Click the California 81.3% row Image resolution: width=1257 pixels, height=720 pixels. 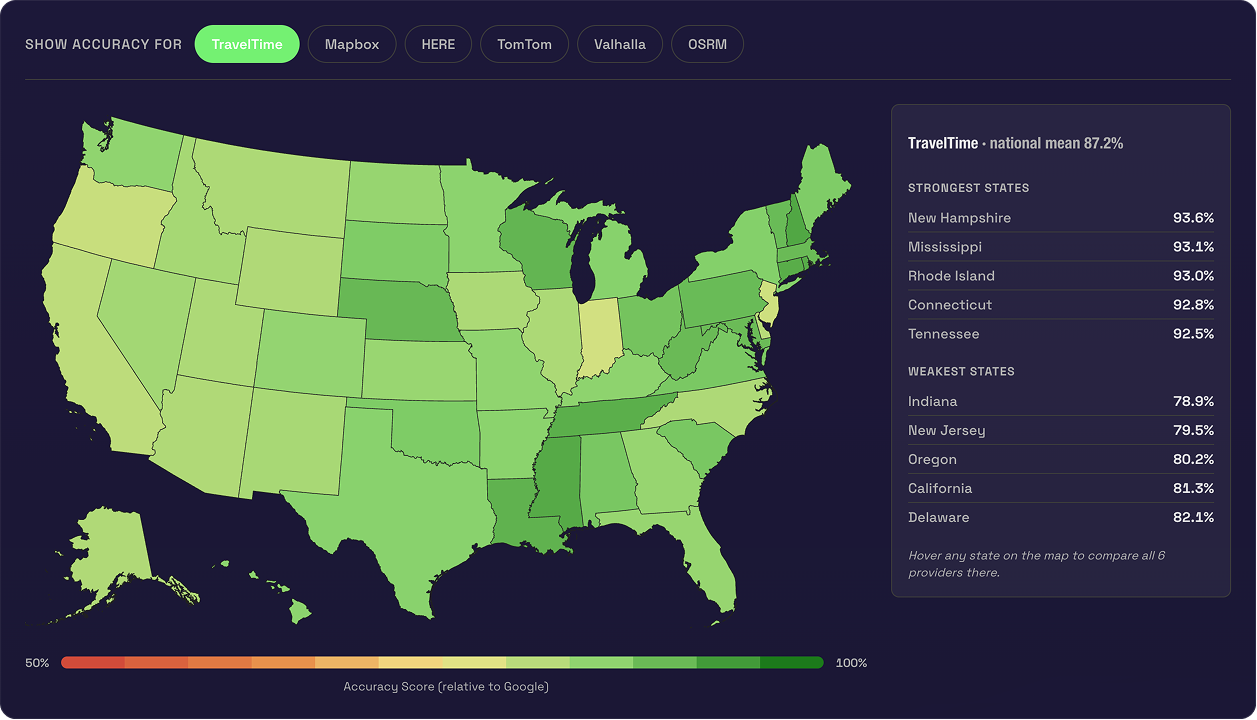coord(1061,488)
